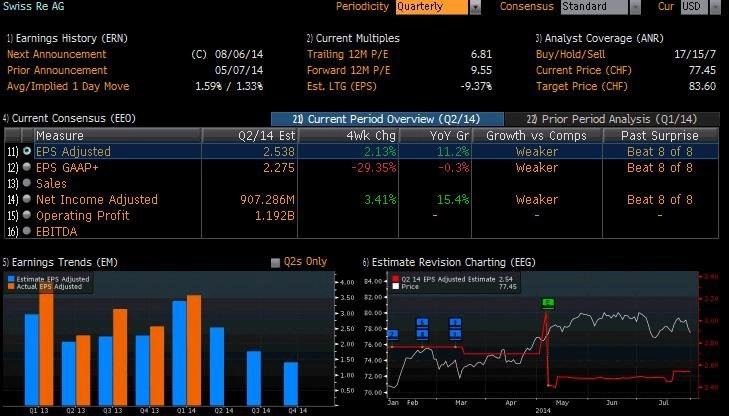
Task: Click the Q4 14 blue estimate bar
Action: (291, 383)
